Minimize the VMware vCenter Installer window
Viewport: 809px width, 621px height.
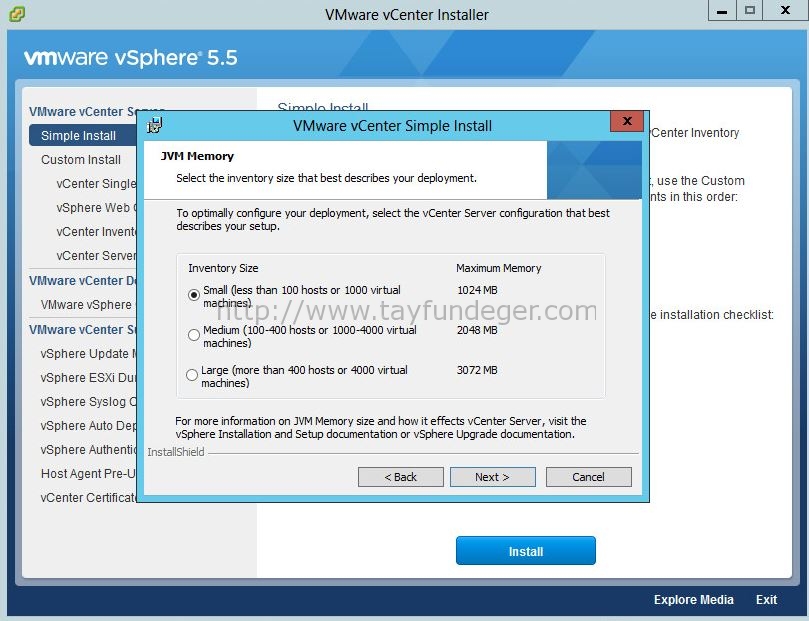722,10
